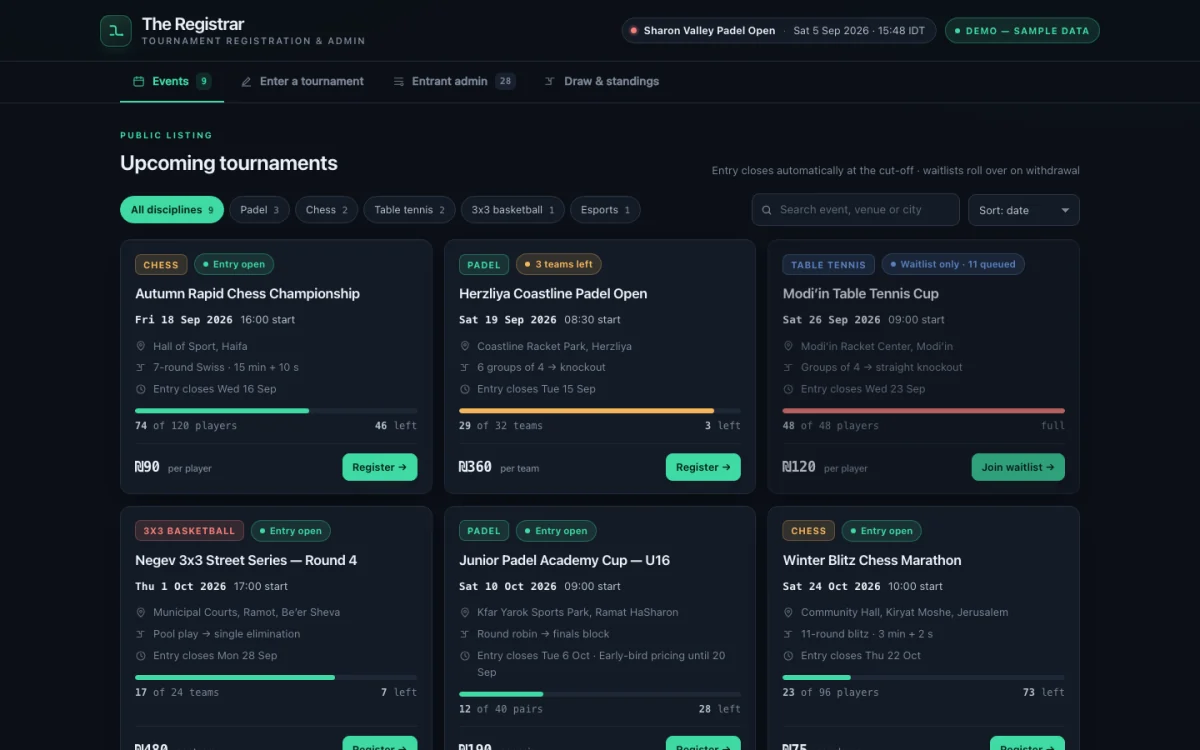
Task: Click the '₪360' per team price
Action: (x=475, y=467)
